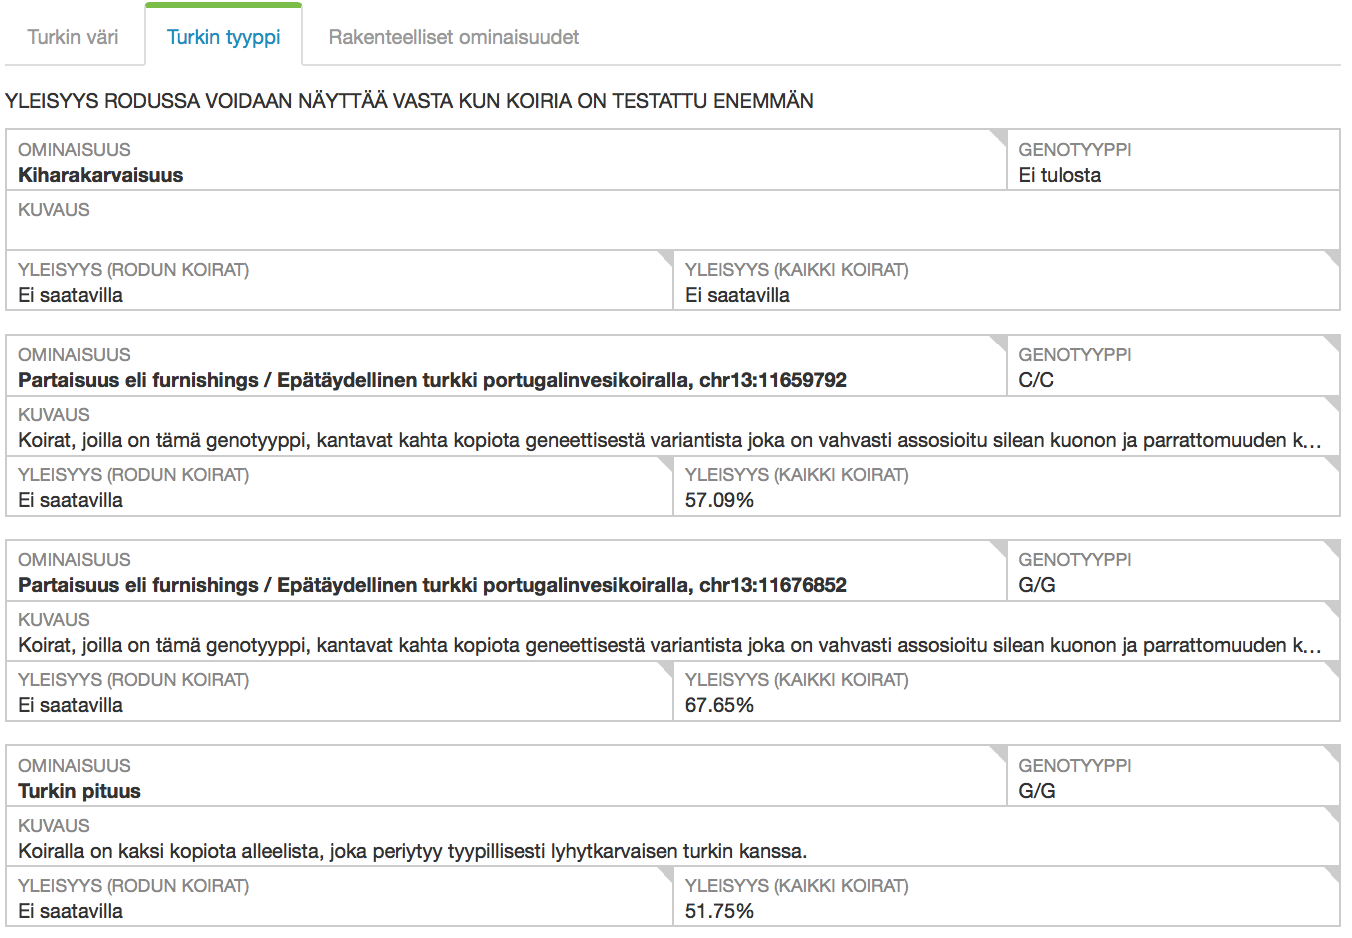1352x938 pixels.
Task: Click the Partaisuus chr13:11659792 trait title
Action: (432, 380)
